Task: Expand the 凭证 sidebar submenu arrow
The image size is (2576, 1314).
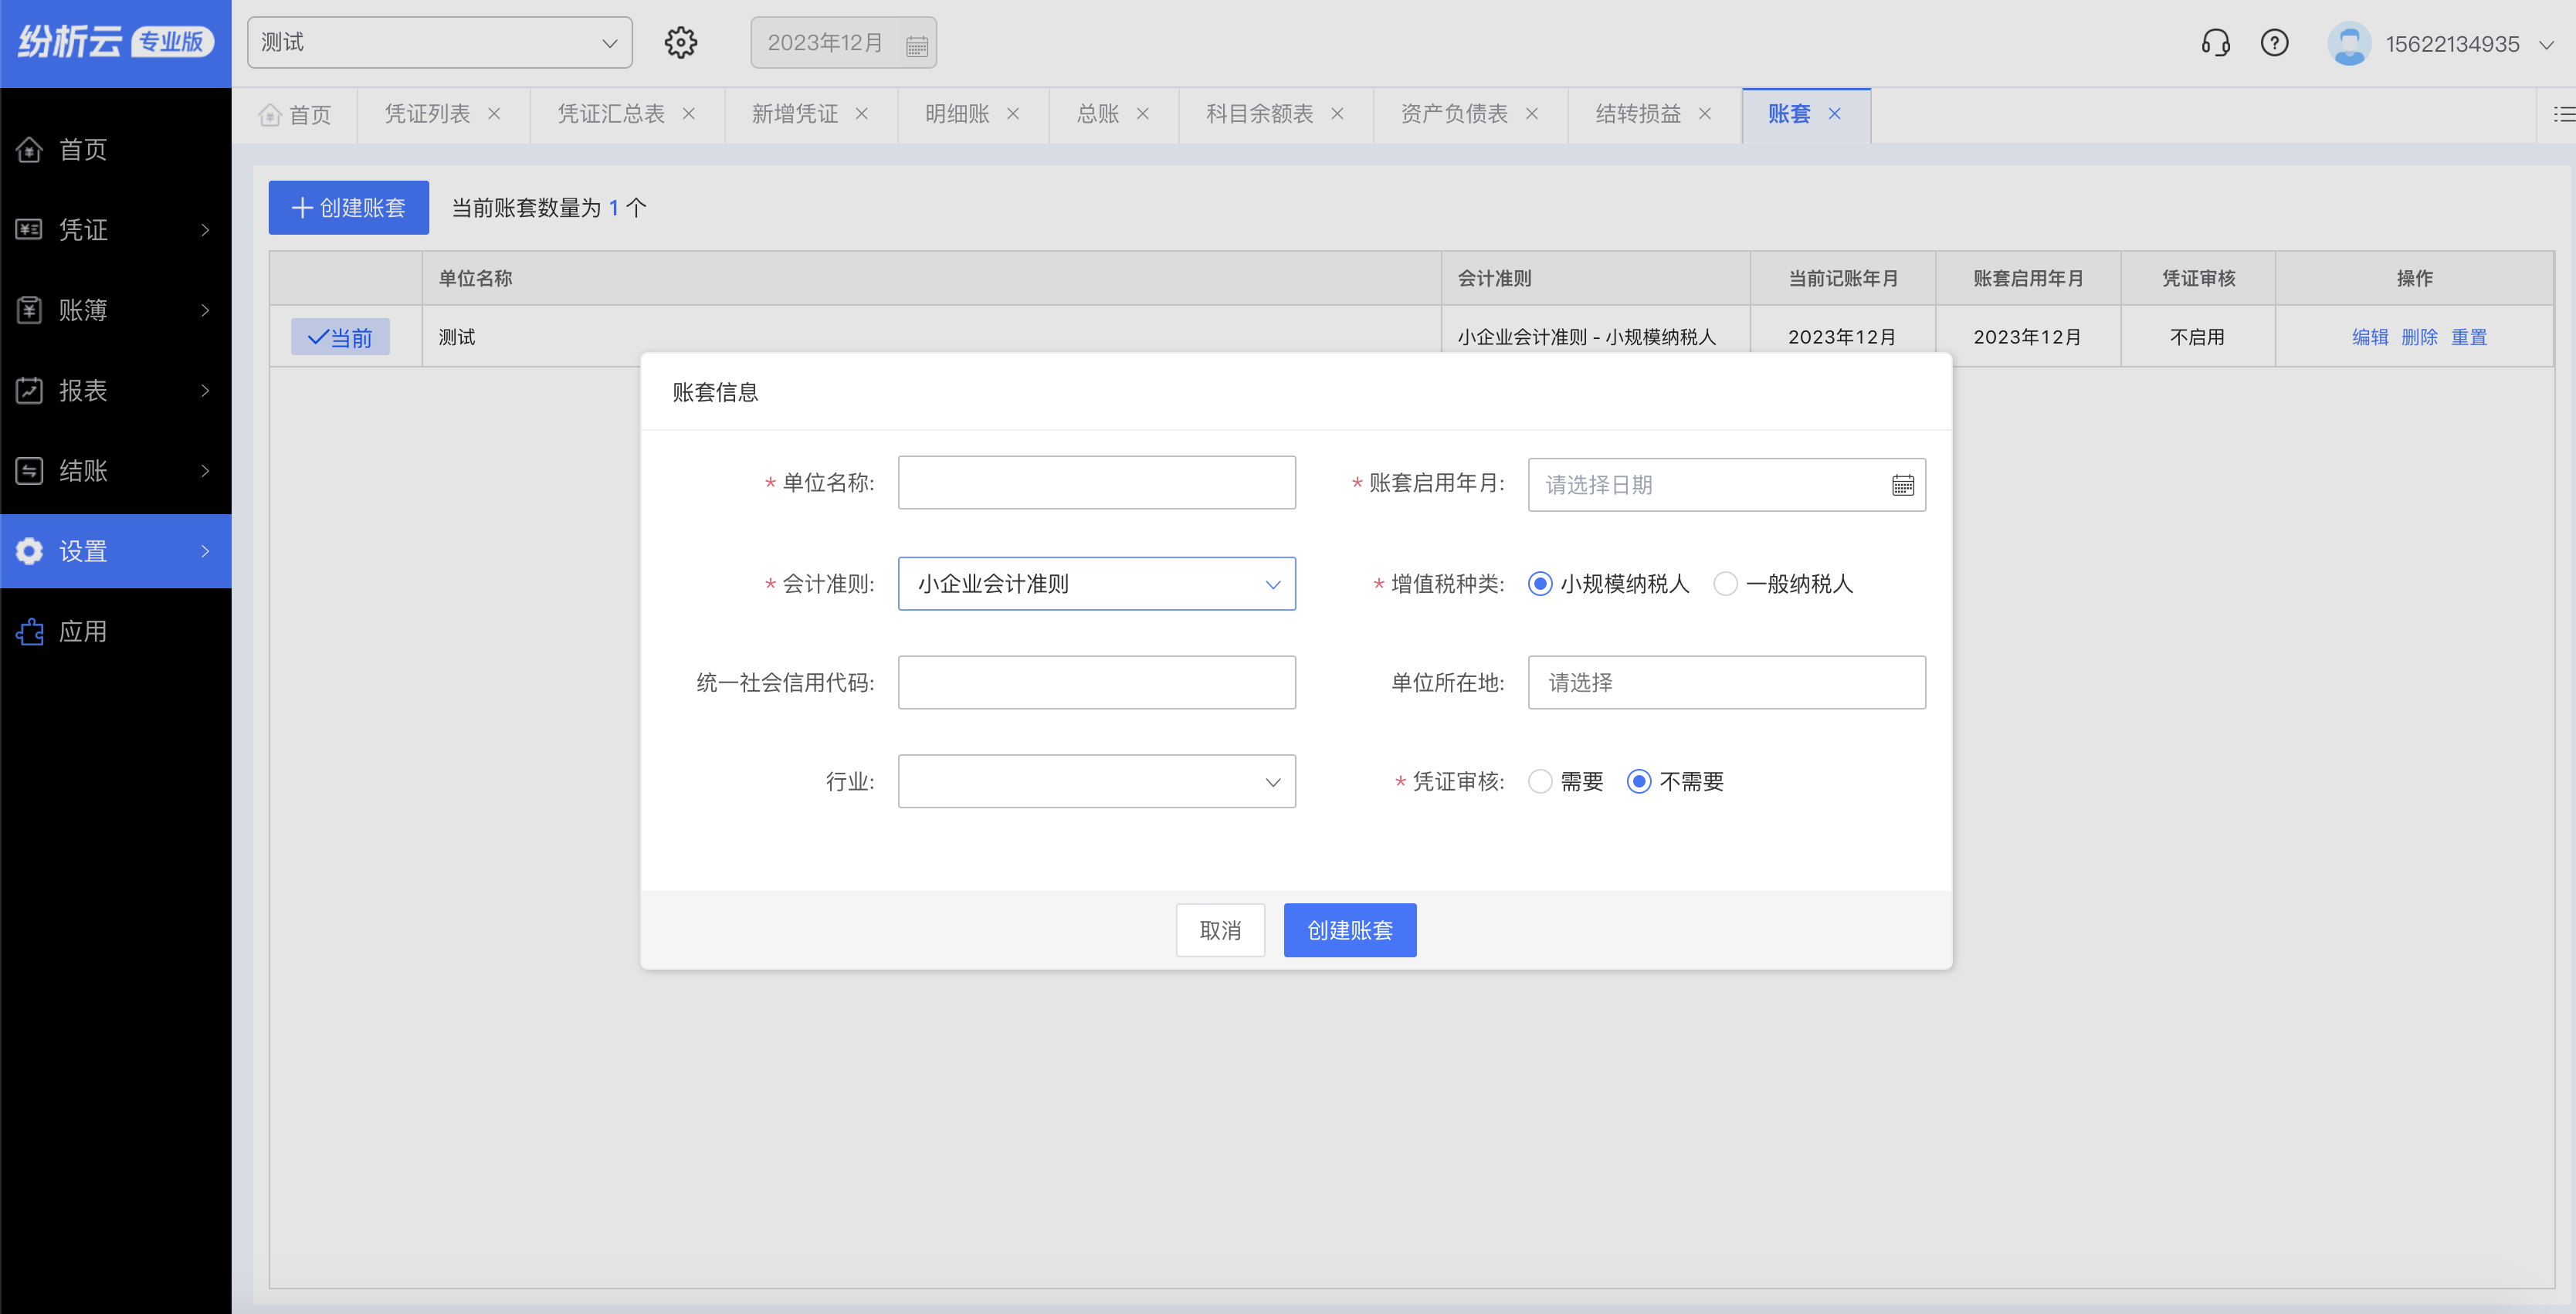Action: [205, 230]
